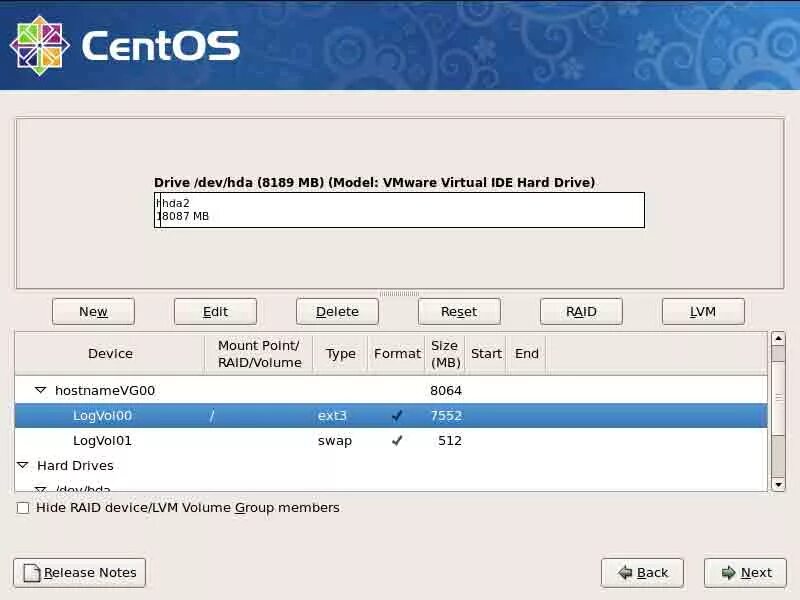The width and height of the screenshot is (800, 600).
Task: Click the End column header
Action: [x=527, y=354]
